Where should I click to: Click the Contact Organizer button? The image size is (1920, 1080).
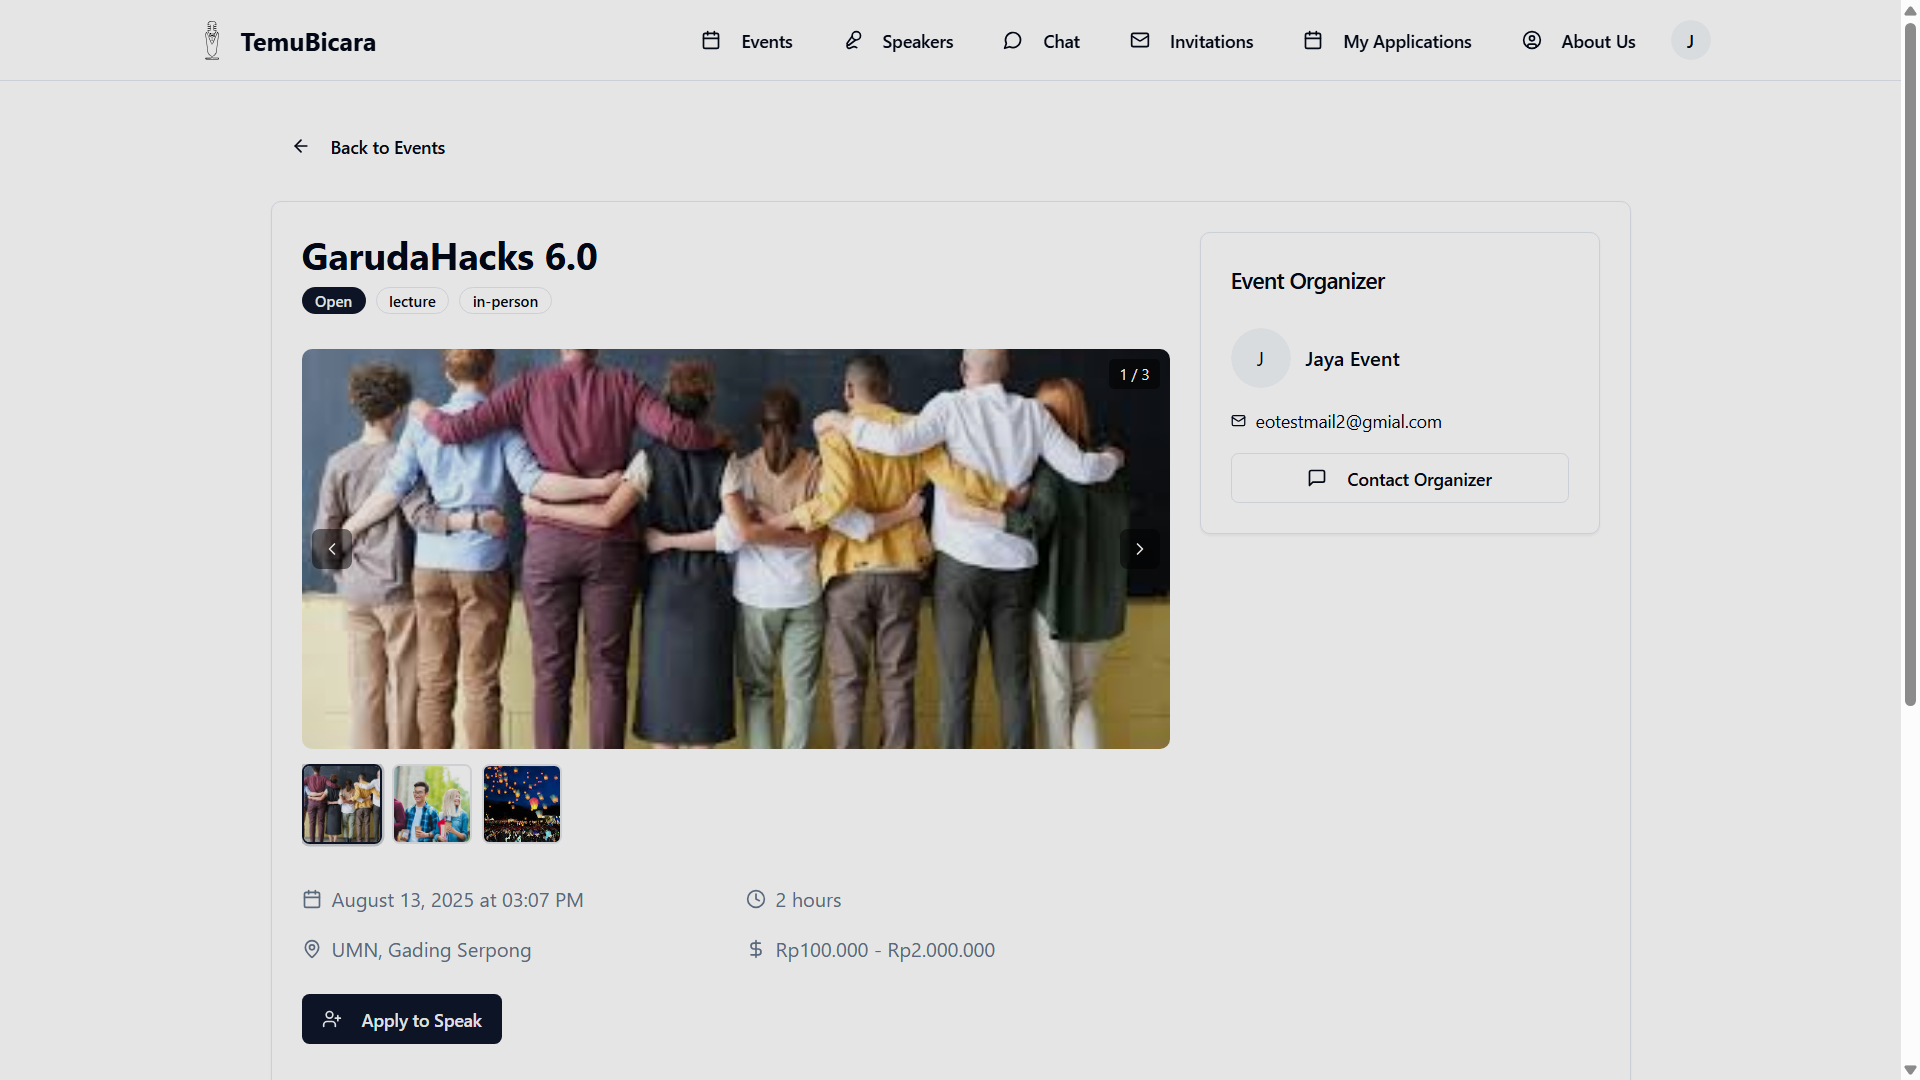click(1399, 479)
